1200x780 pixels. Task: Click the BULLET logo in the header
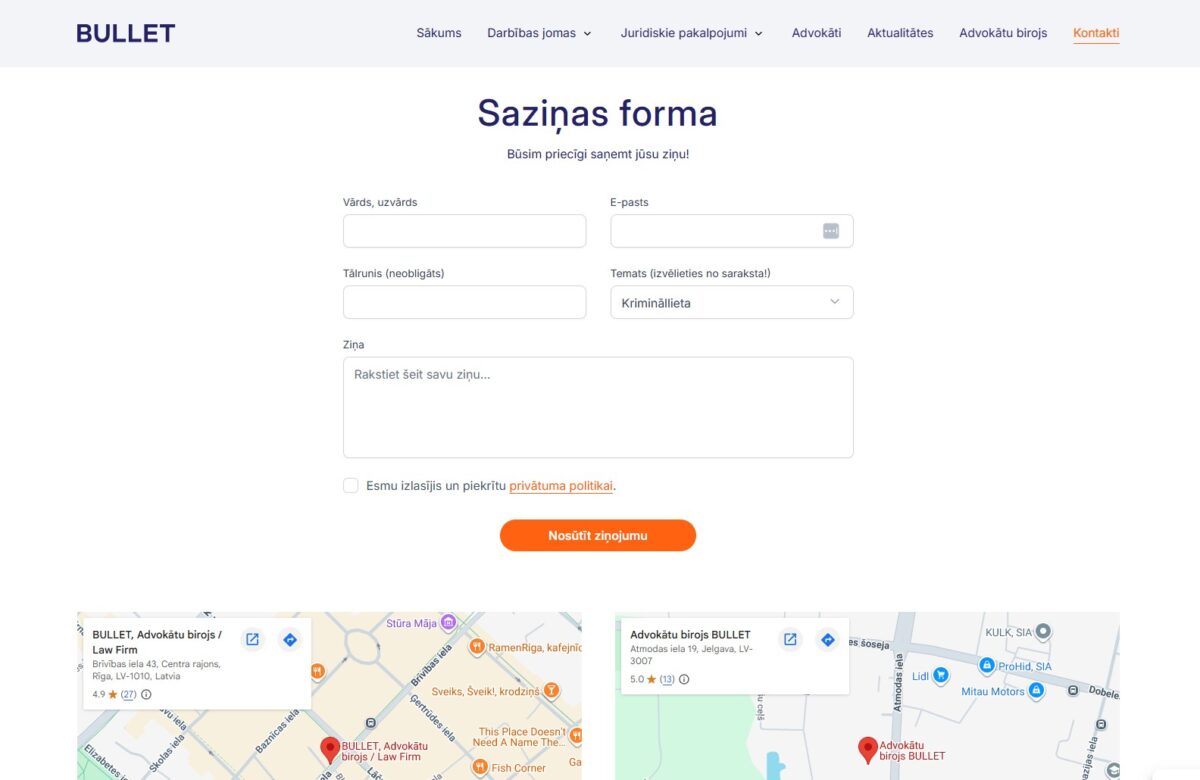click(x=125, y=33)
